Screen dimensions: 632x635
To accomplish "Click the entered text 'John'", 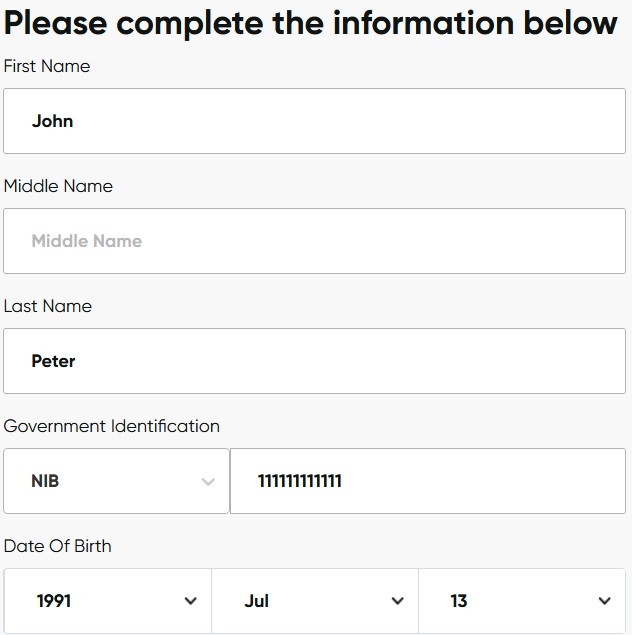I will pos(53,121).
